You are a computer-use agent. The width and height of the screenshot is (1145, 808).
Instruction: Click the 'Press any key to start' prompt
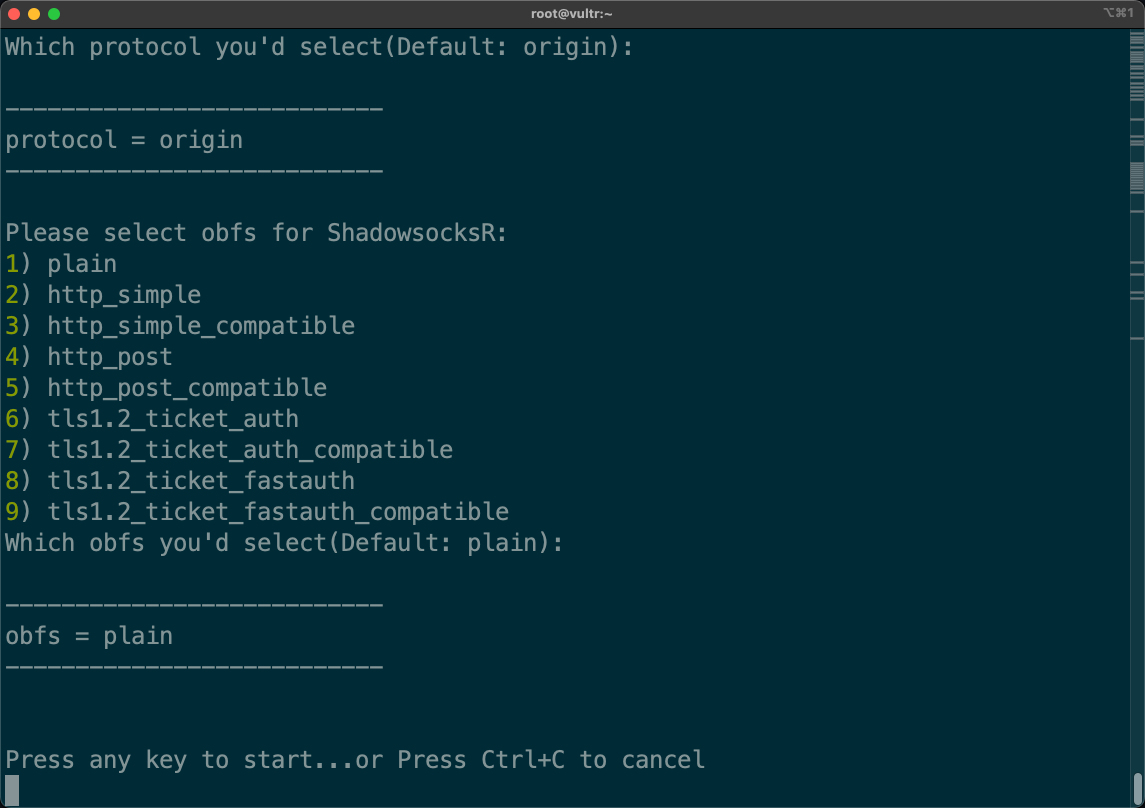[x=355, y=760]
